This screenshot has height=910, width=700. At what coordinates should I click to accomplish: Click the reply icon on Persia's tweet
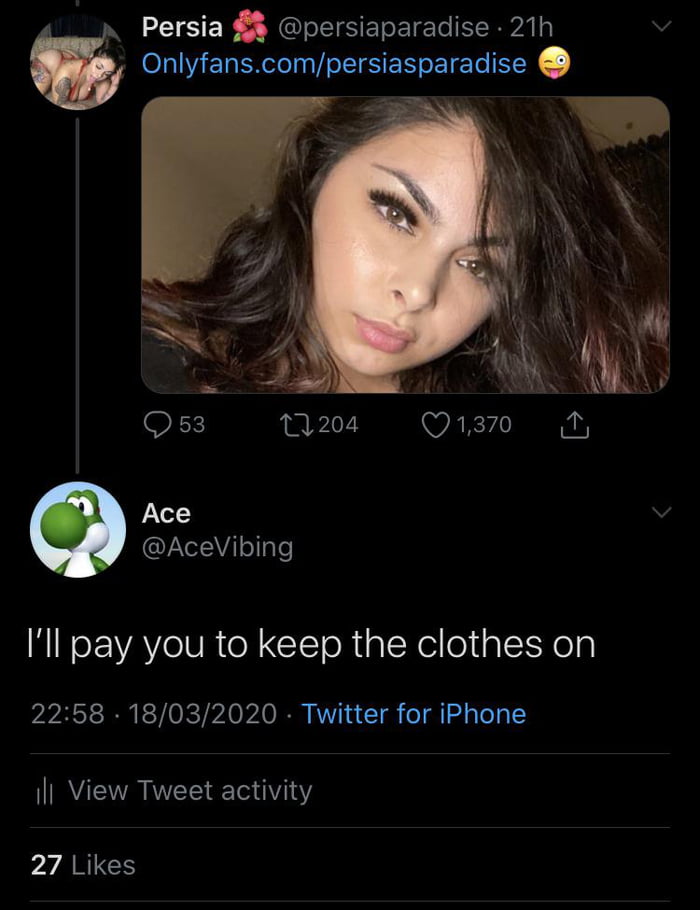tap(156, 424)
